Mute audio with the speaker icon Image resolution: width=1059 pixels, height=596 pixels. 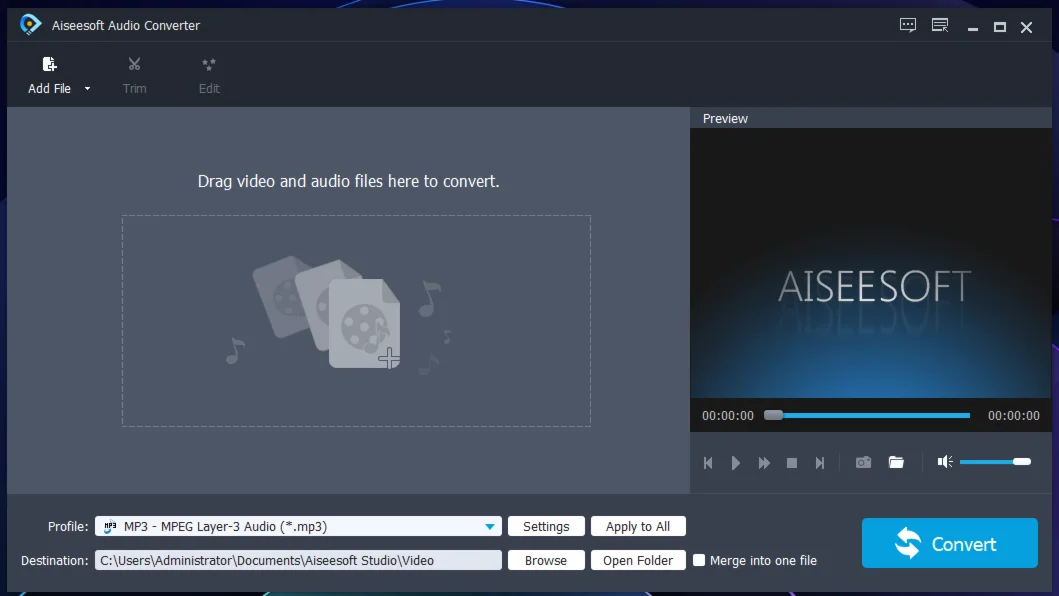[x=944, y=462]
